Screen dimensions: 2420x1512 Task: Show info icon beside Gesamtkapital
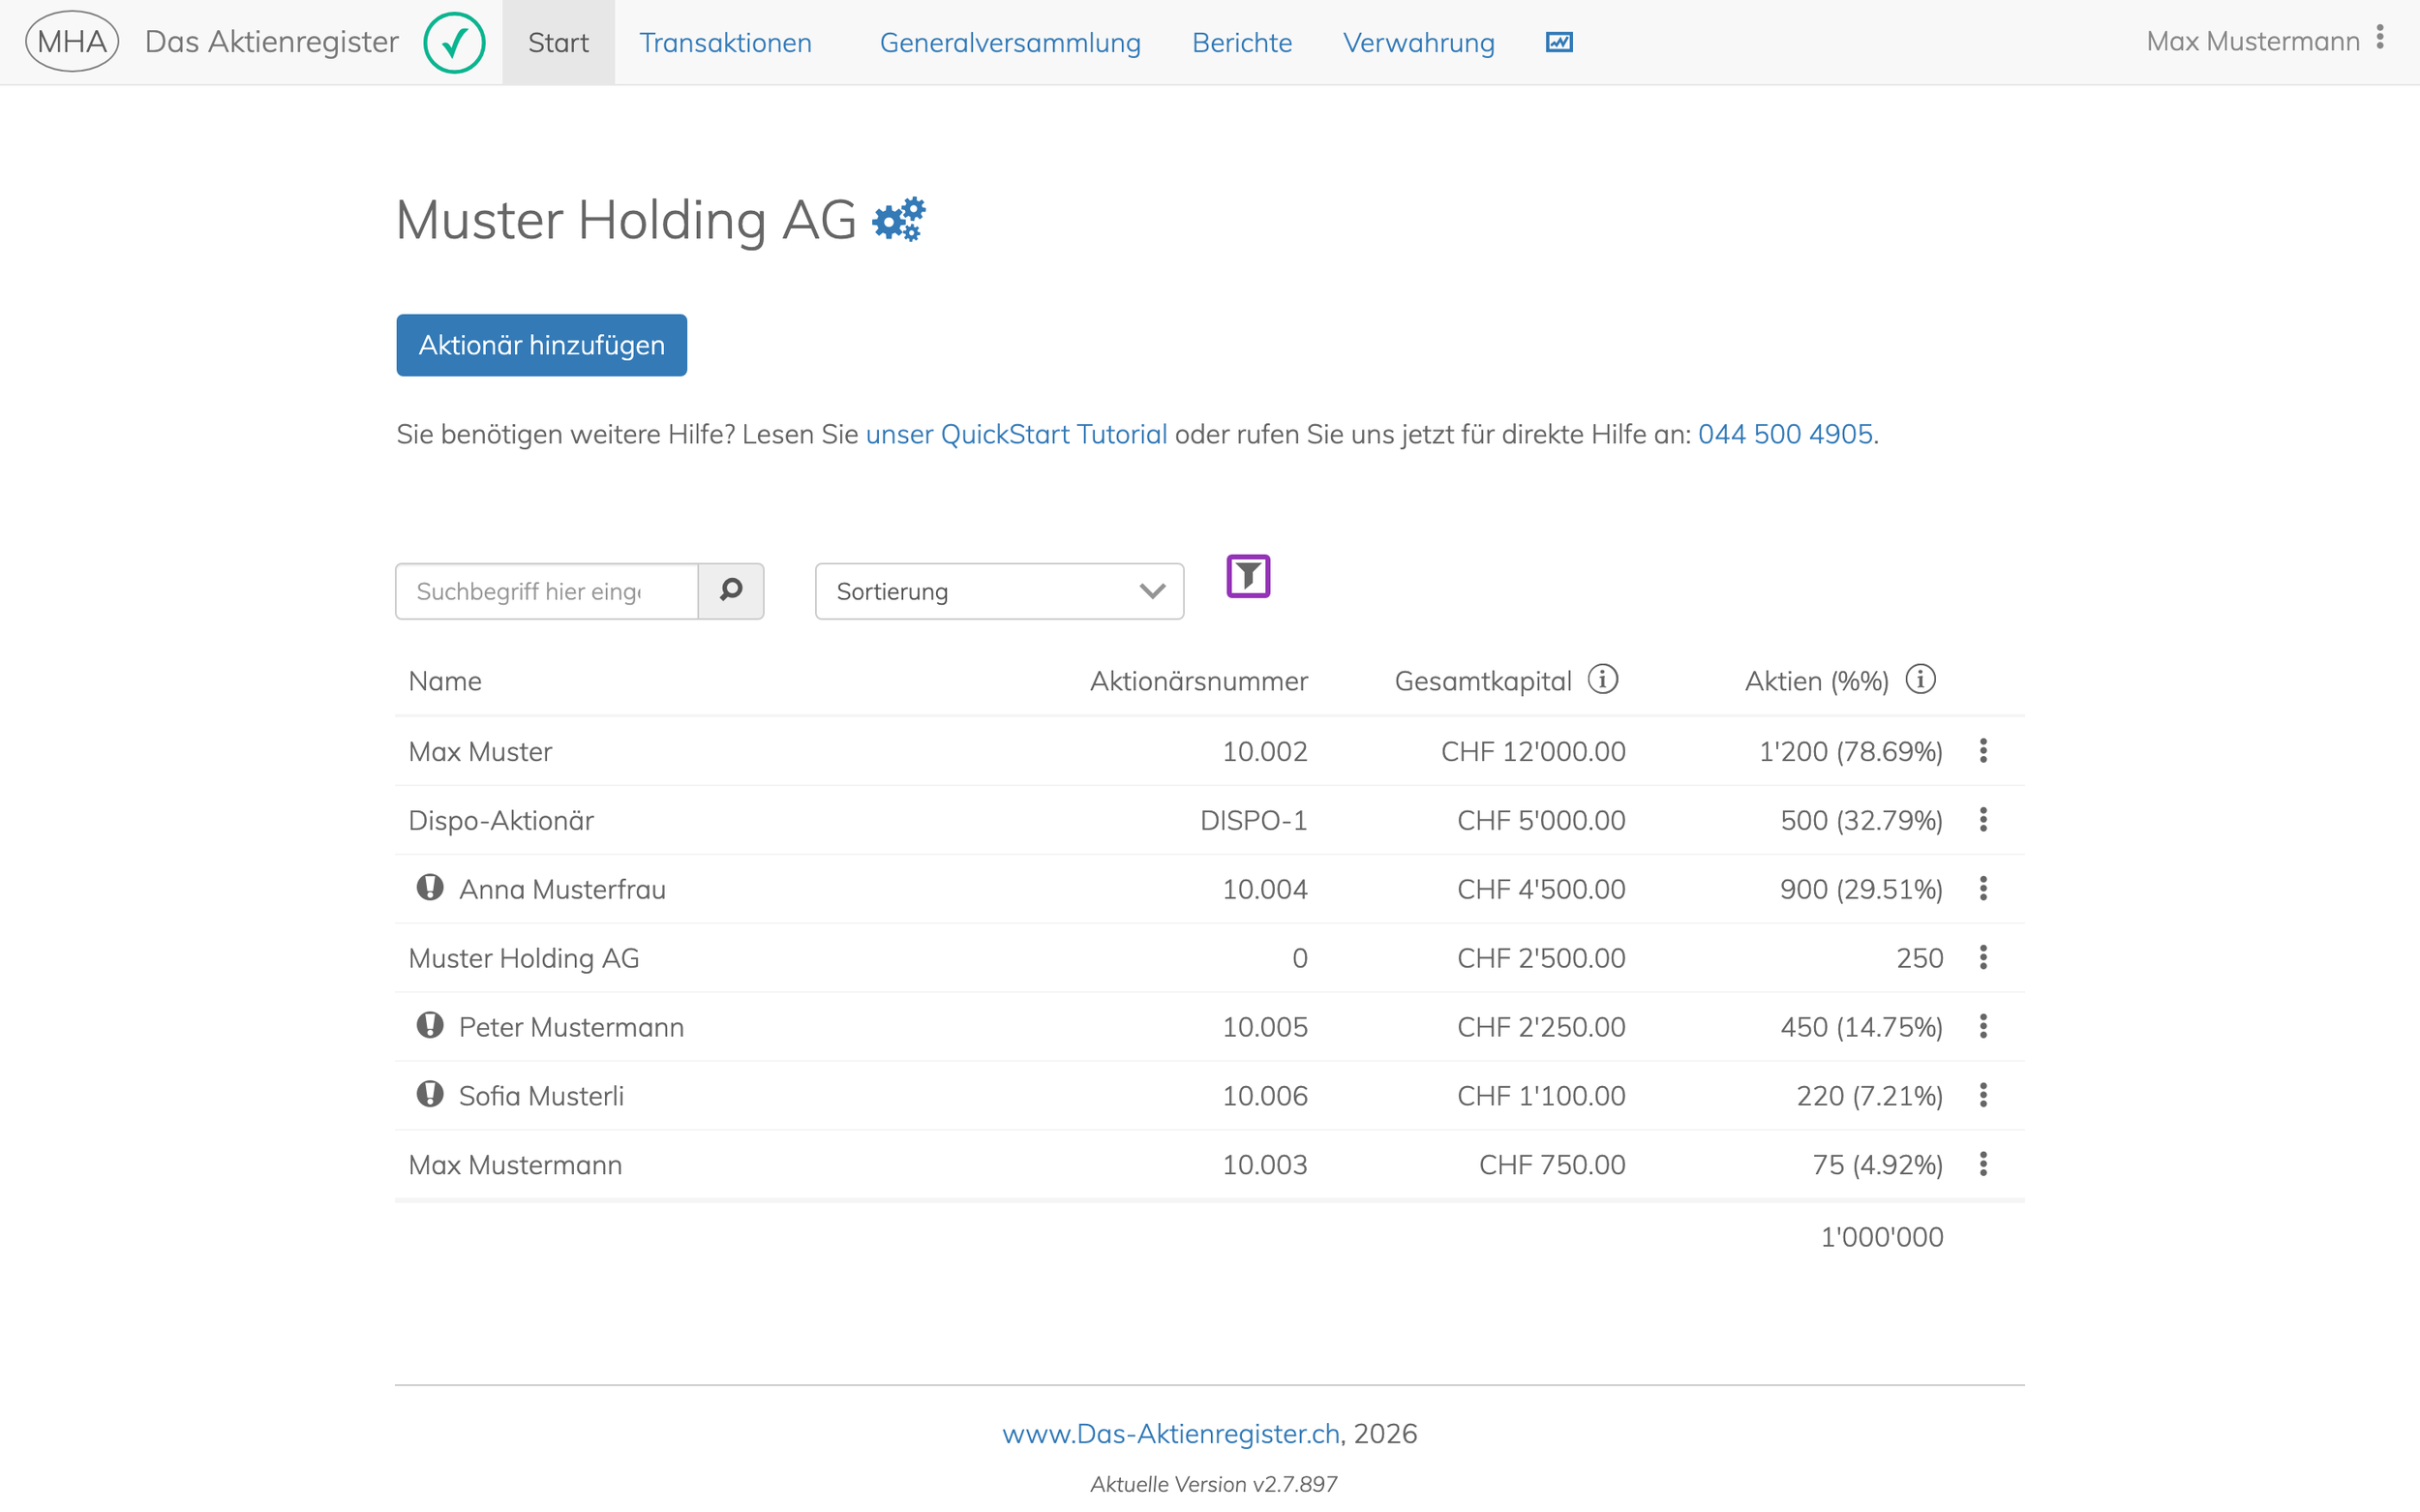point(1603,679)
